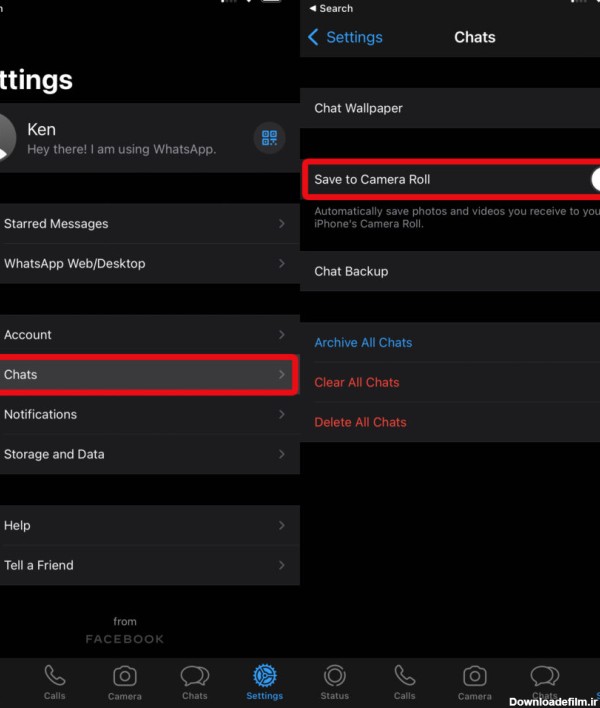Image resolution: width=600 pixels, height=708 pixels.
Task: Tap the Camera icon in right tab bar
Action: [475, 677]
